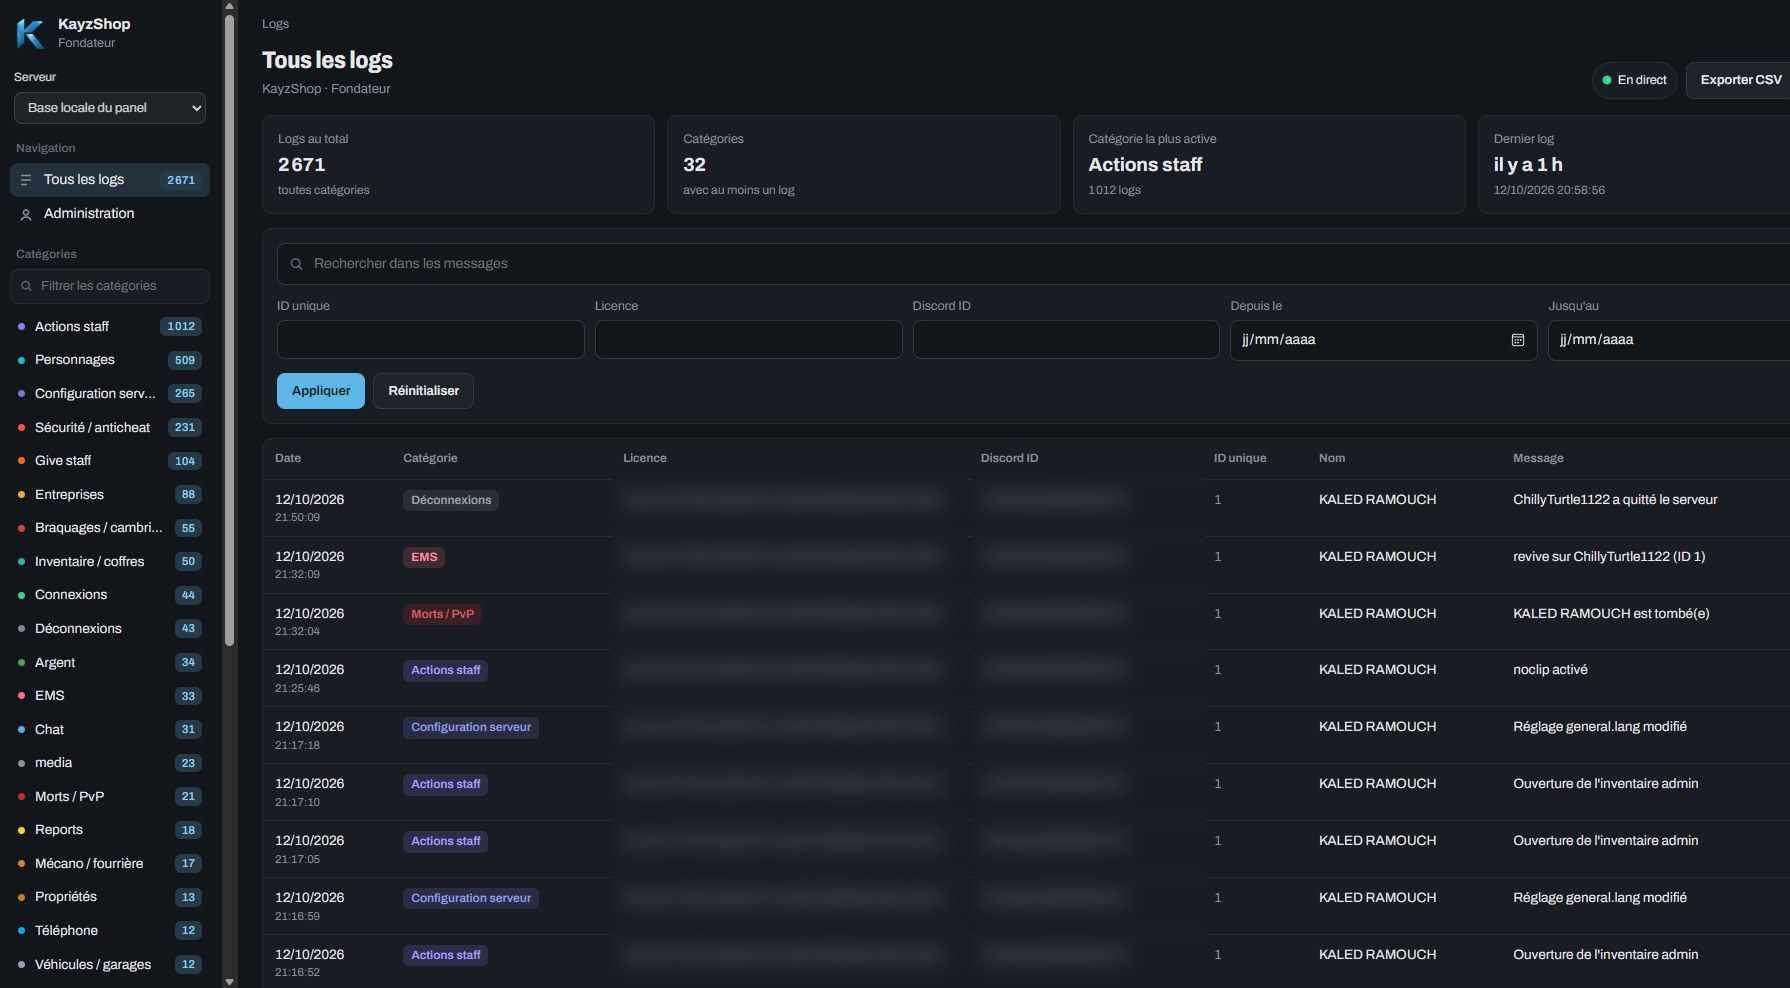This screenshot has width=1790, height=988.
Task: Focus the Discord ID input field
Action: point(1066,340)
